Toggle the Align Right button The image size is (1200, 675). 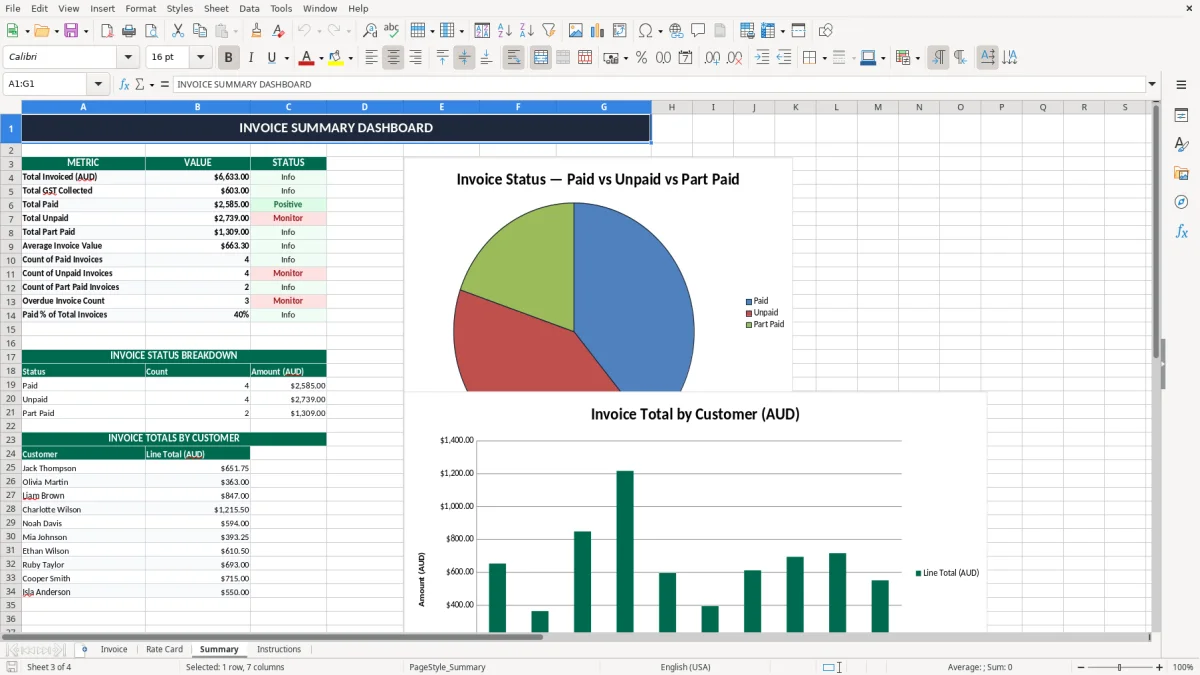pyautogui.click(x=415, y=58)
